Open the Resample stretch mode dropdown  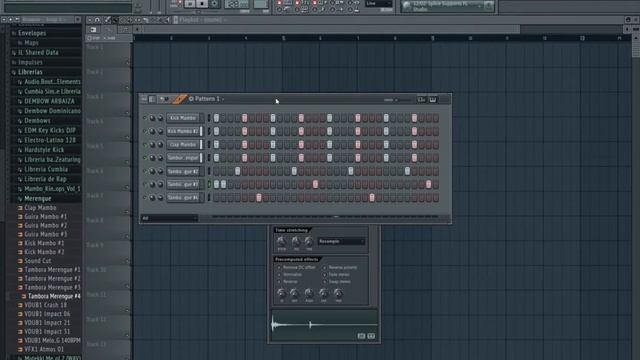click(341, 242)
